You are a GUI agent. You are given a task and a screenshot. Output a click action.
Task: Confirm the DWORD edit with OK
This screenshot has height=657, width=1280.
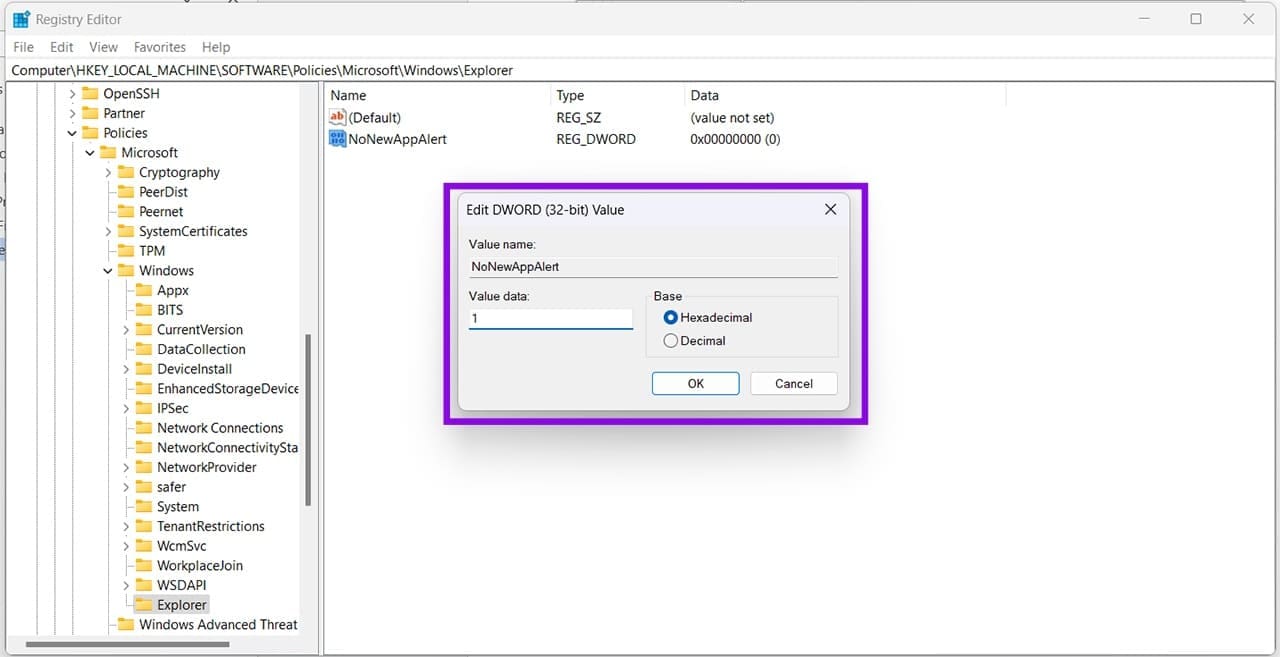695,383
